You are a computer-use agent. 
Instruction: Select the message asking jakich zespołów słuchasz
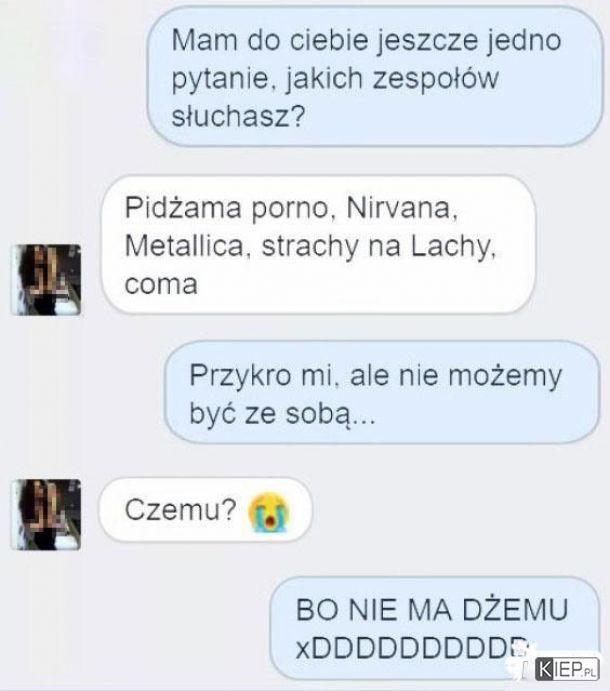point(375,78)
